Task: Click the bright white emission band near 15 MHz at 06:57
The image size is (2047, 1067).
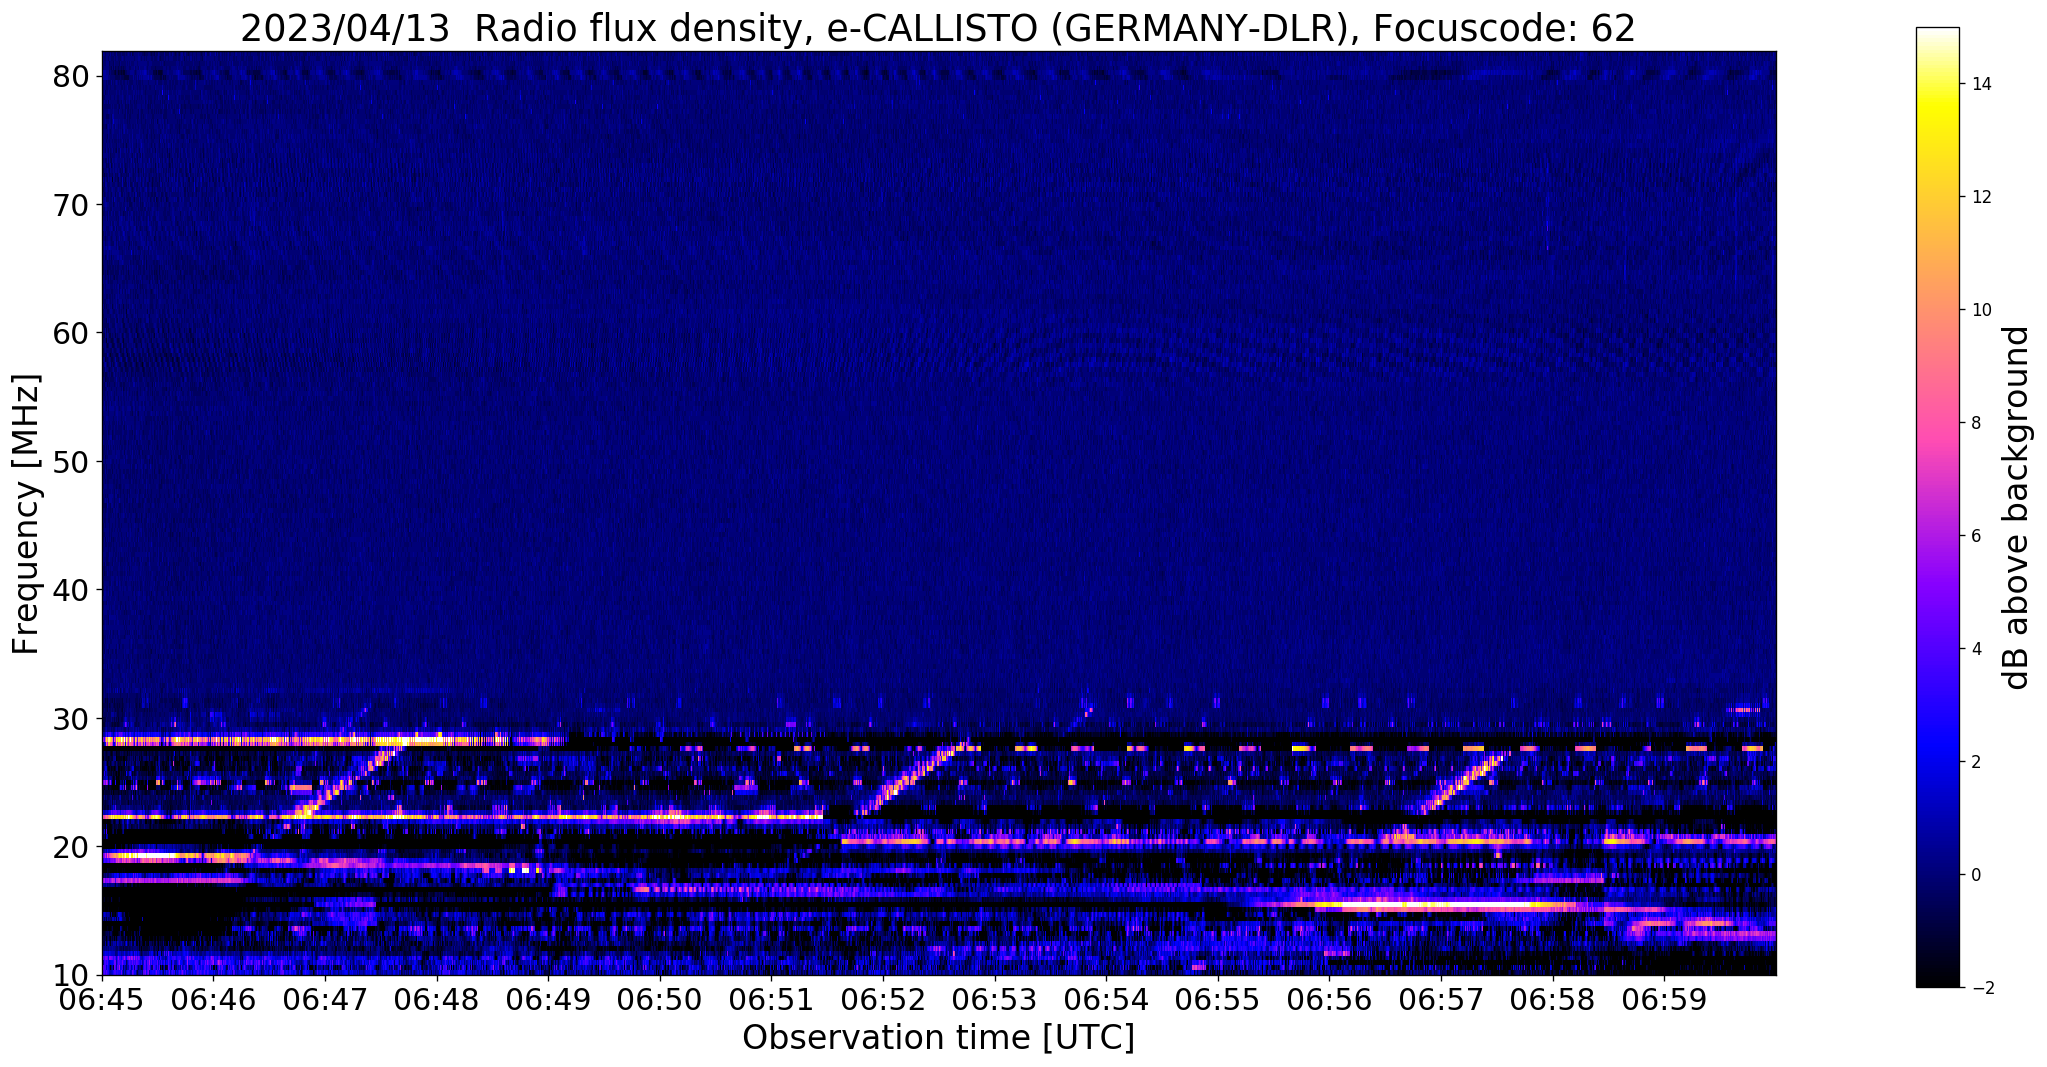Action: [x=1425, y=906]
